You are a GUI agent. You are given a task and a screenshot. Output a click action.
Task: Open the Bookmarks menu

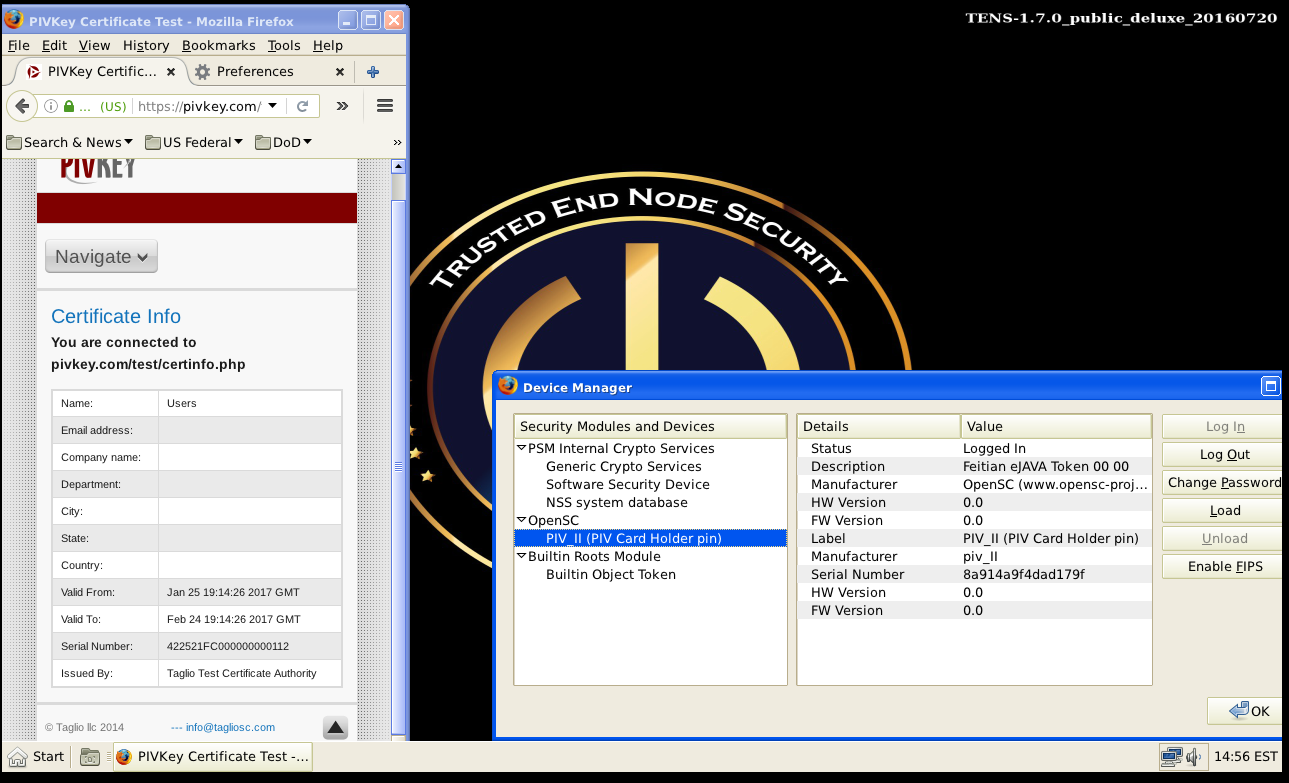pyautogui.click(x=218, y=45)
